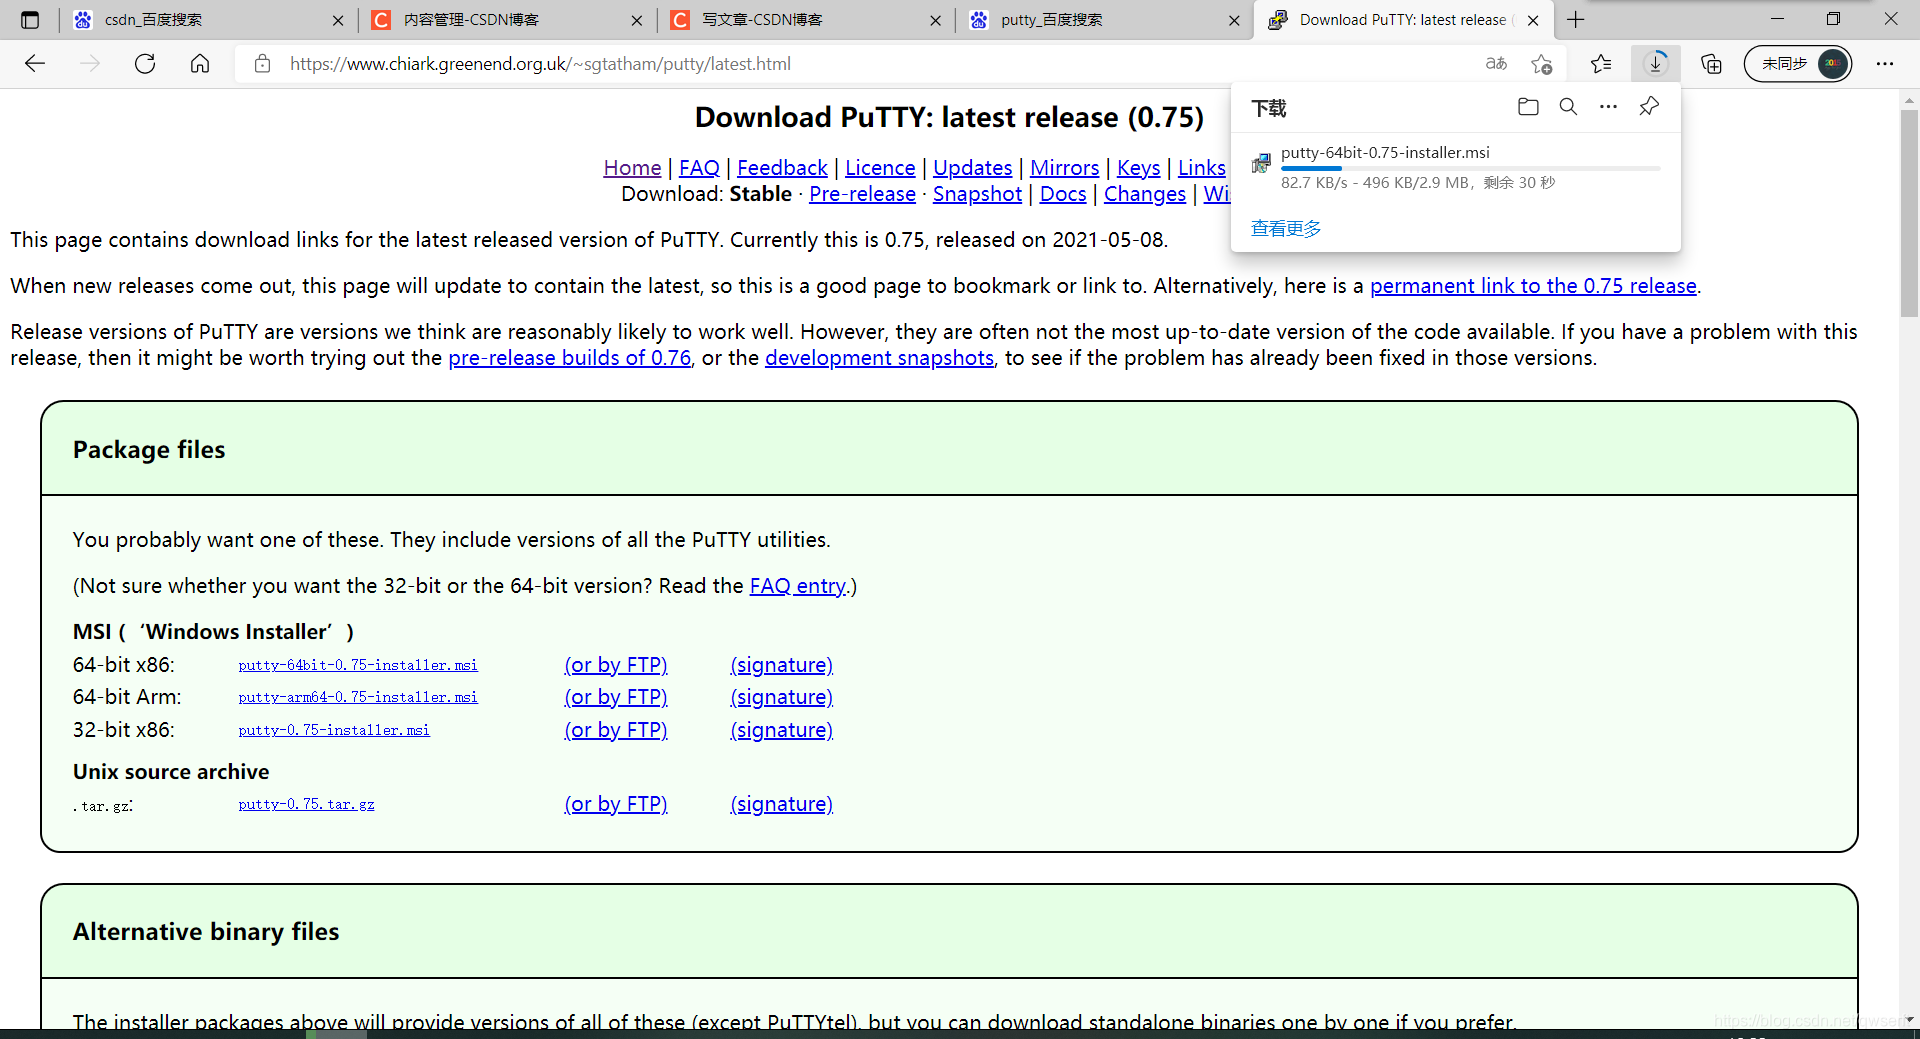The image size is (1920, 1039).
Task: Open signature for 32-bit x86 installer
Action: [782, 730]
